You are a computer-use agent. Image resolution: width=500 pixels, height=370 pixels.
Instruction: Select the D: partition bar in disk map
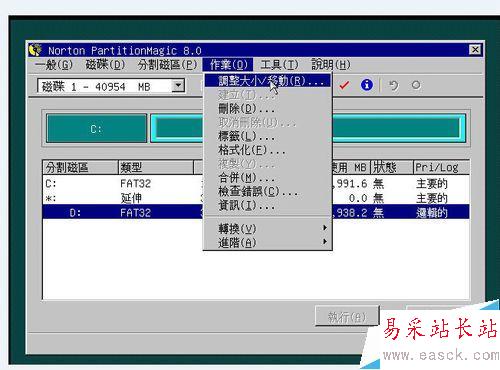coord(308,128)
